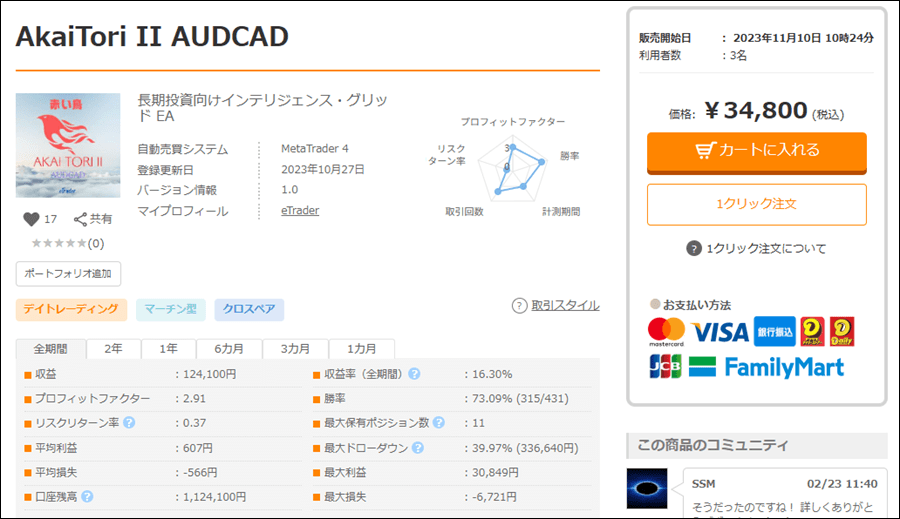Click help icon next to 最大ドローダウン

[415, 448]
